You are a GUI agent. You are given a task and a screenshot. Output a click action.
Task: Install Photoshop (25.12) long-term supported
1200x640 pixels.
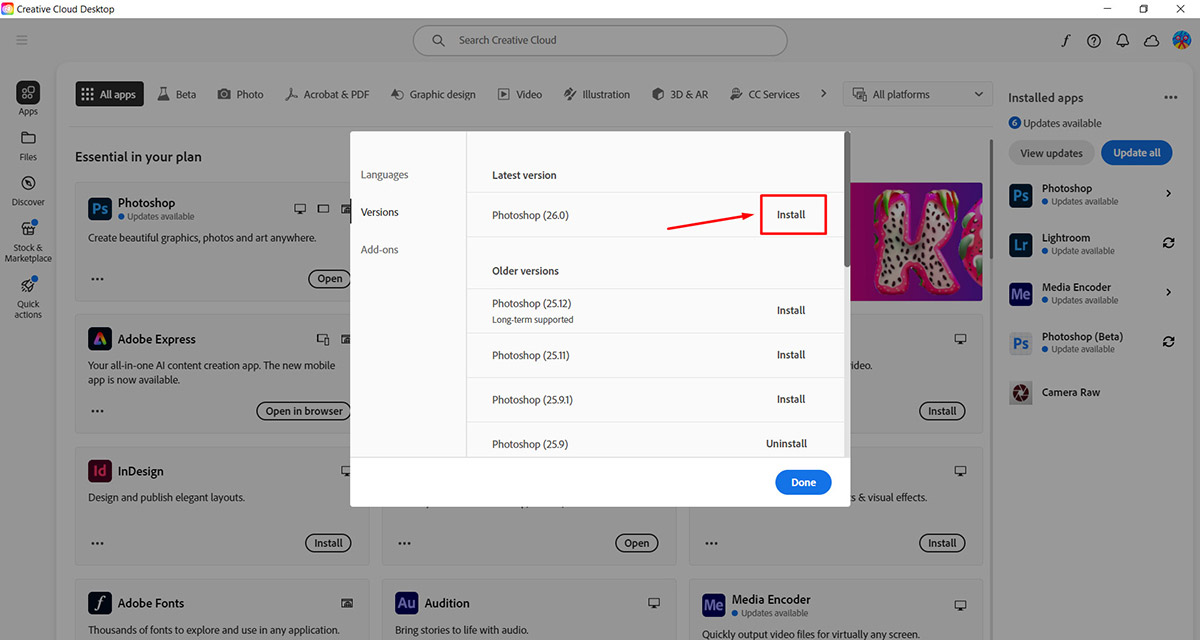coord(791,311)
